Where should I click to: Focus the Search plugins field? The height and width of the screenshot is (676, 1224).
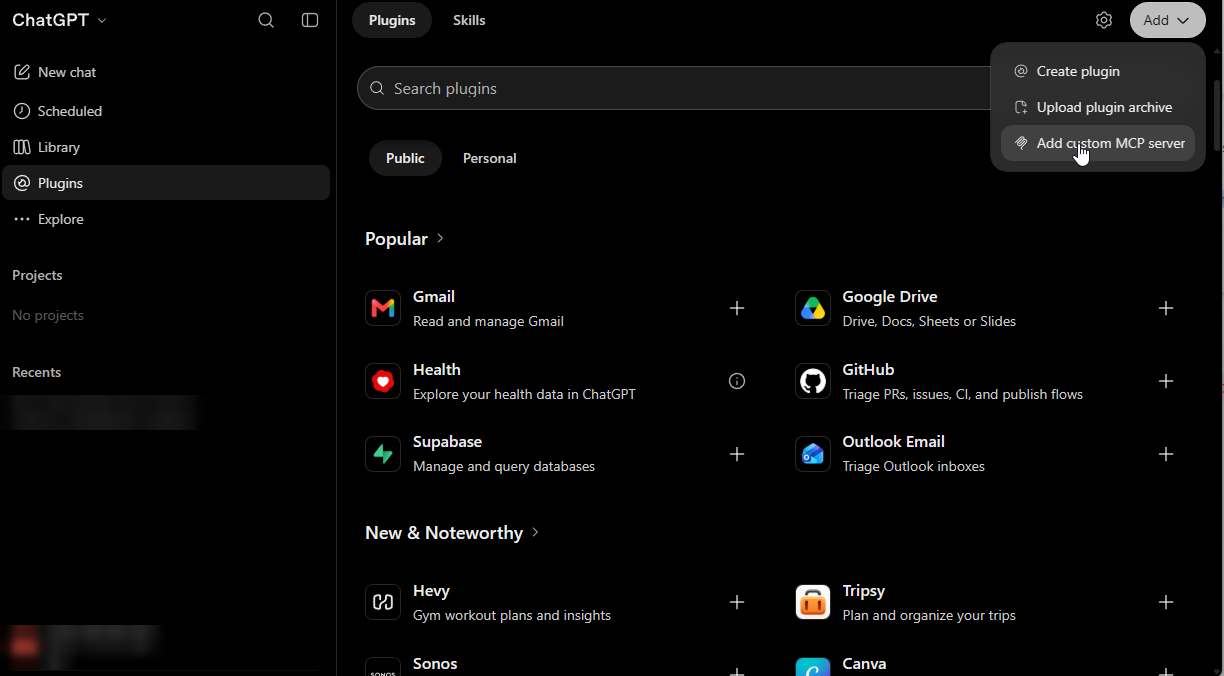point(673,88)
